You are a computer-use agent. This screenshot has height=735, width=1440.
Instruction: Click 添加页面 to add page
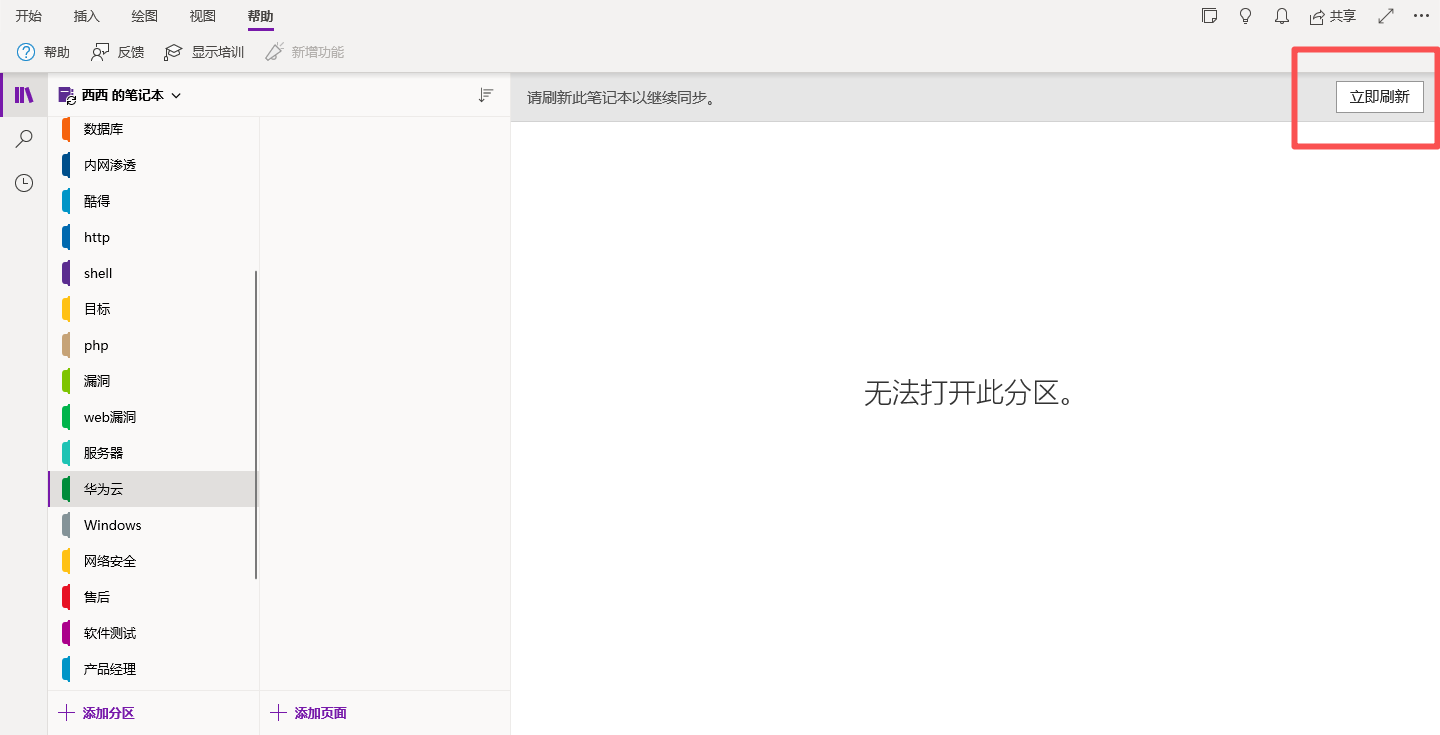pyautogui.click(x=309, y=713)
